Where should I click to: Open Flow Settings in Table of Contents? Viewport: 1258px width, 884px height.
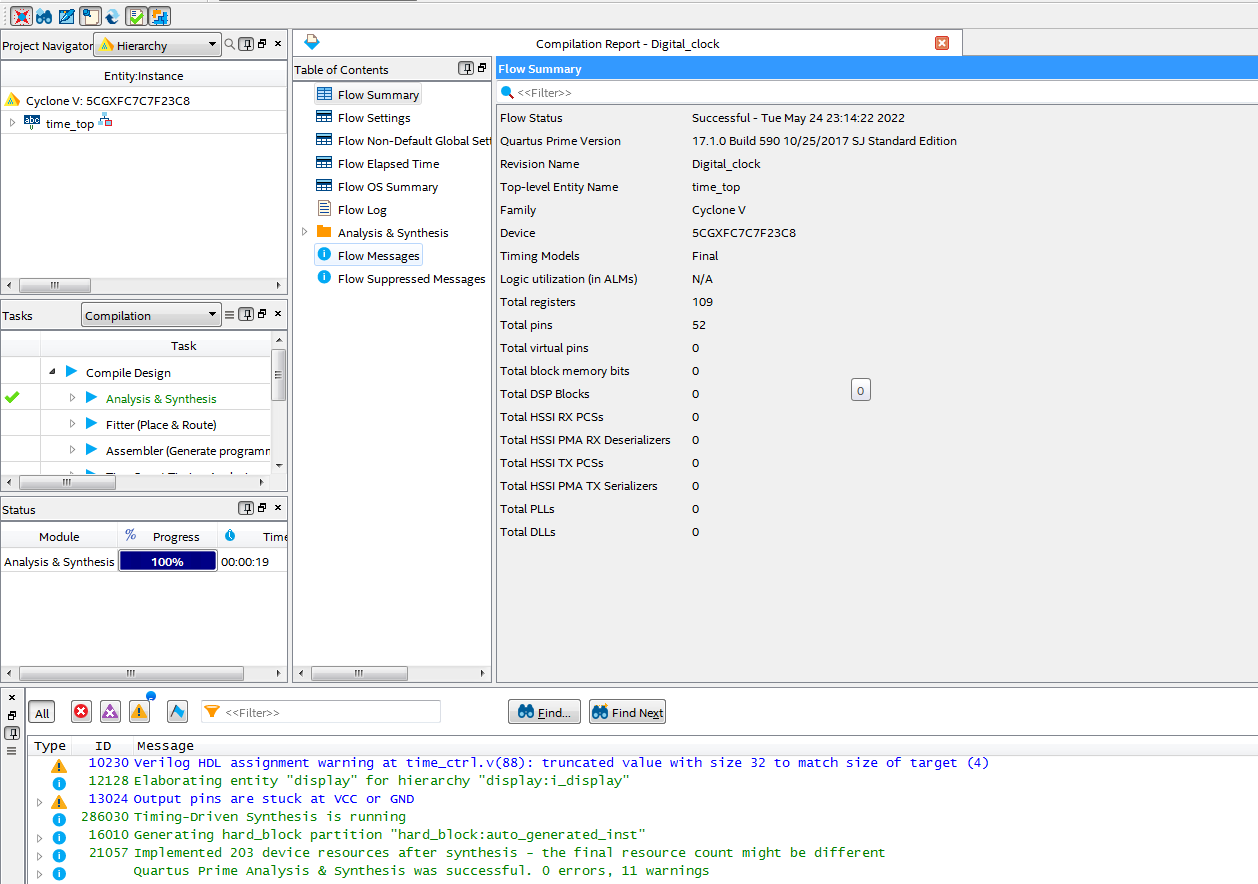(374, 118)
